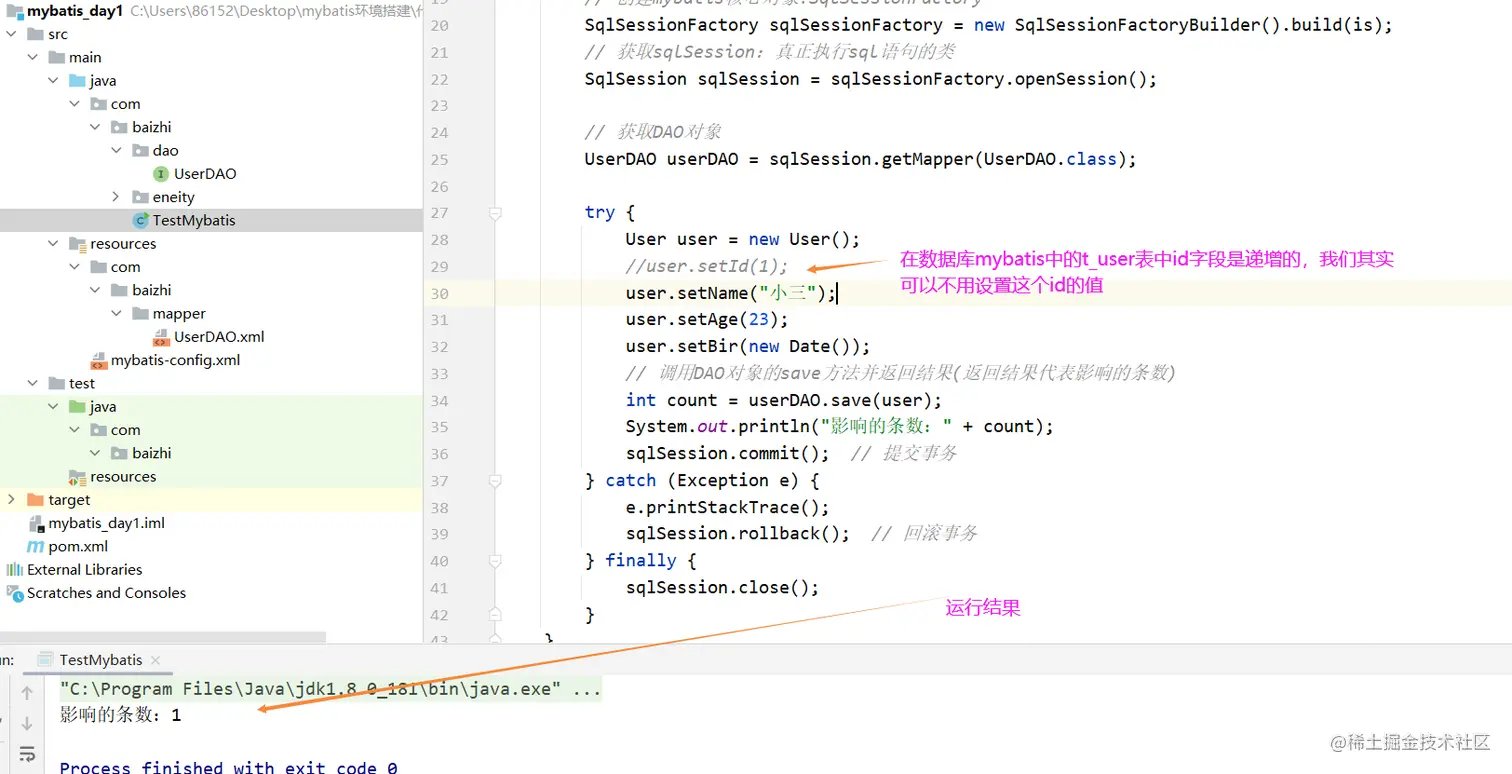Collapse the dao package chevron
Image resolution: width=1512 pixels, height=774 pixels.
point(117,151)
